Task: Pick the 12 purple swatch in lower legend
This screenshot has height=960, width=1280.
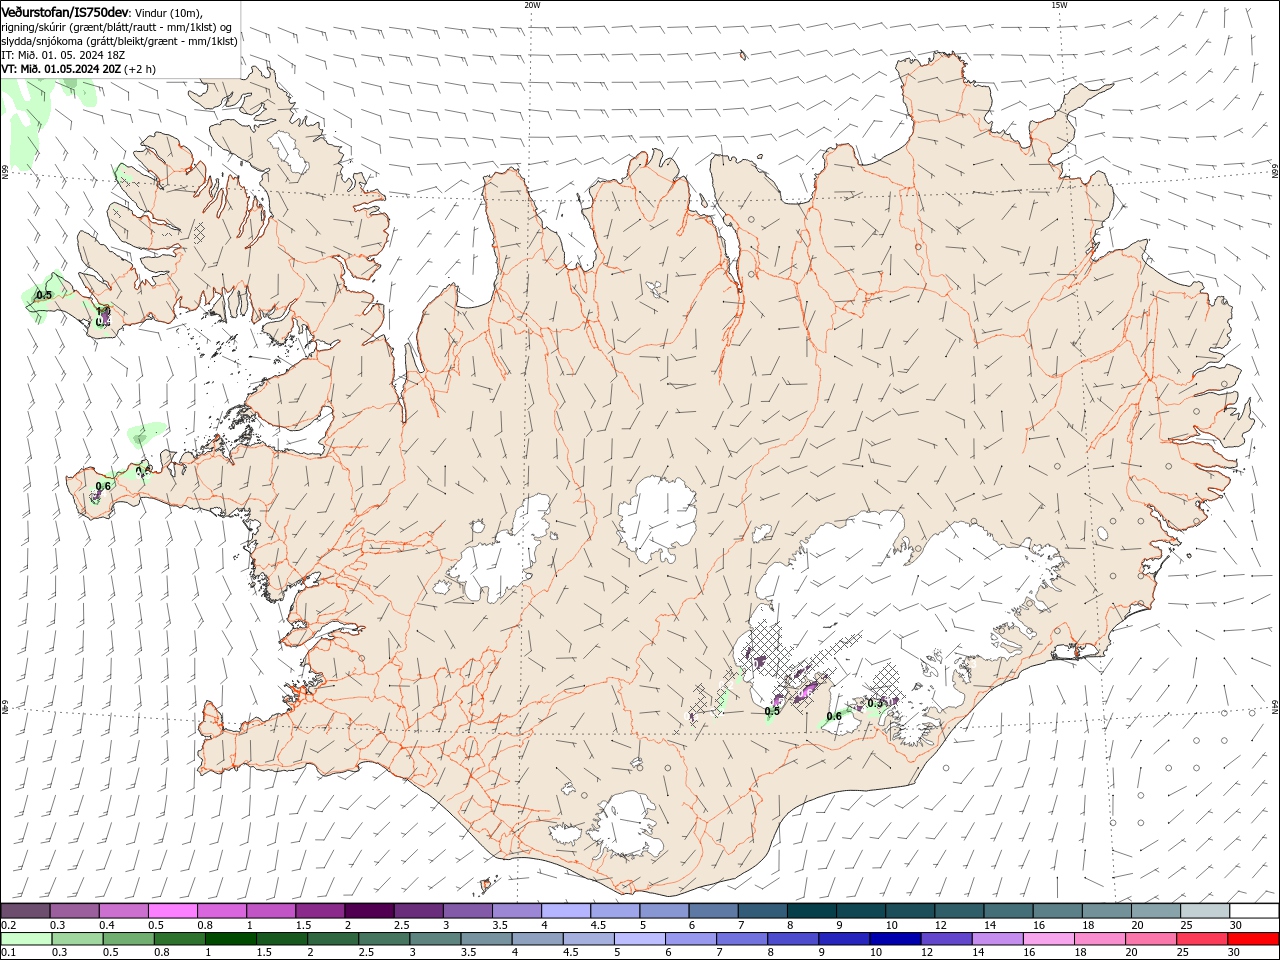Action: point(946,939)
